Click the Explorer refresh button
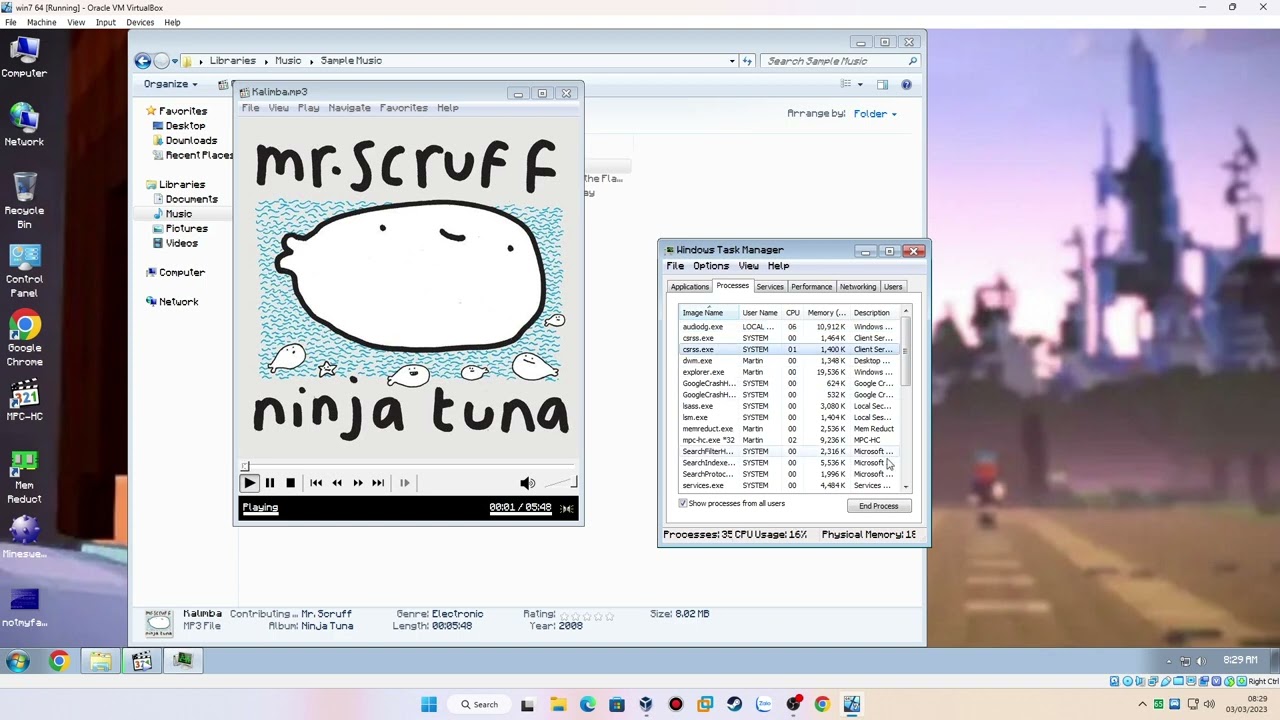Screen dimensions: 1280x720 747,61
